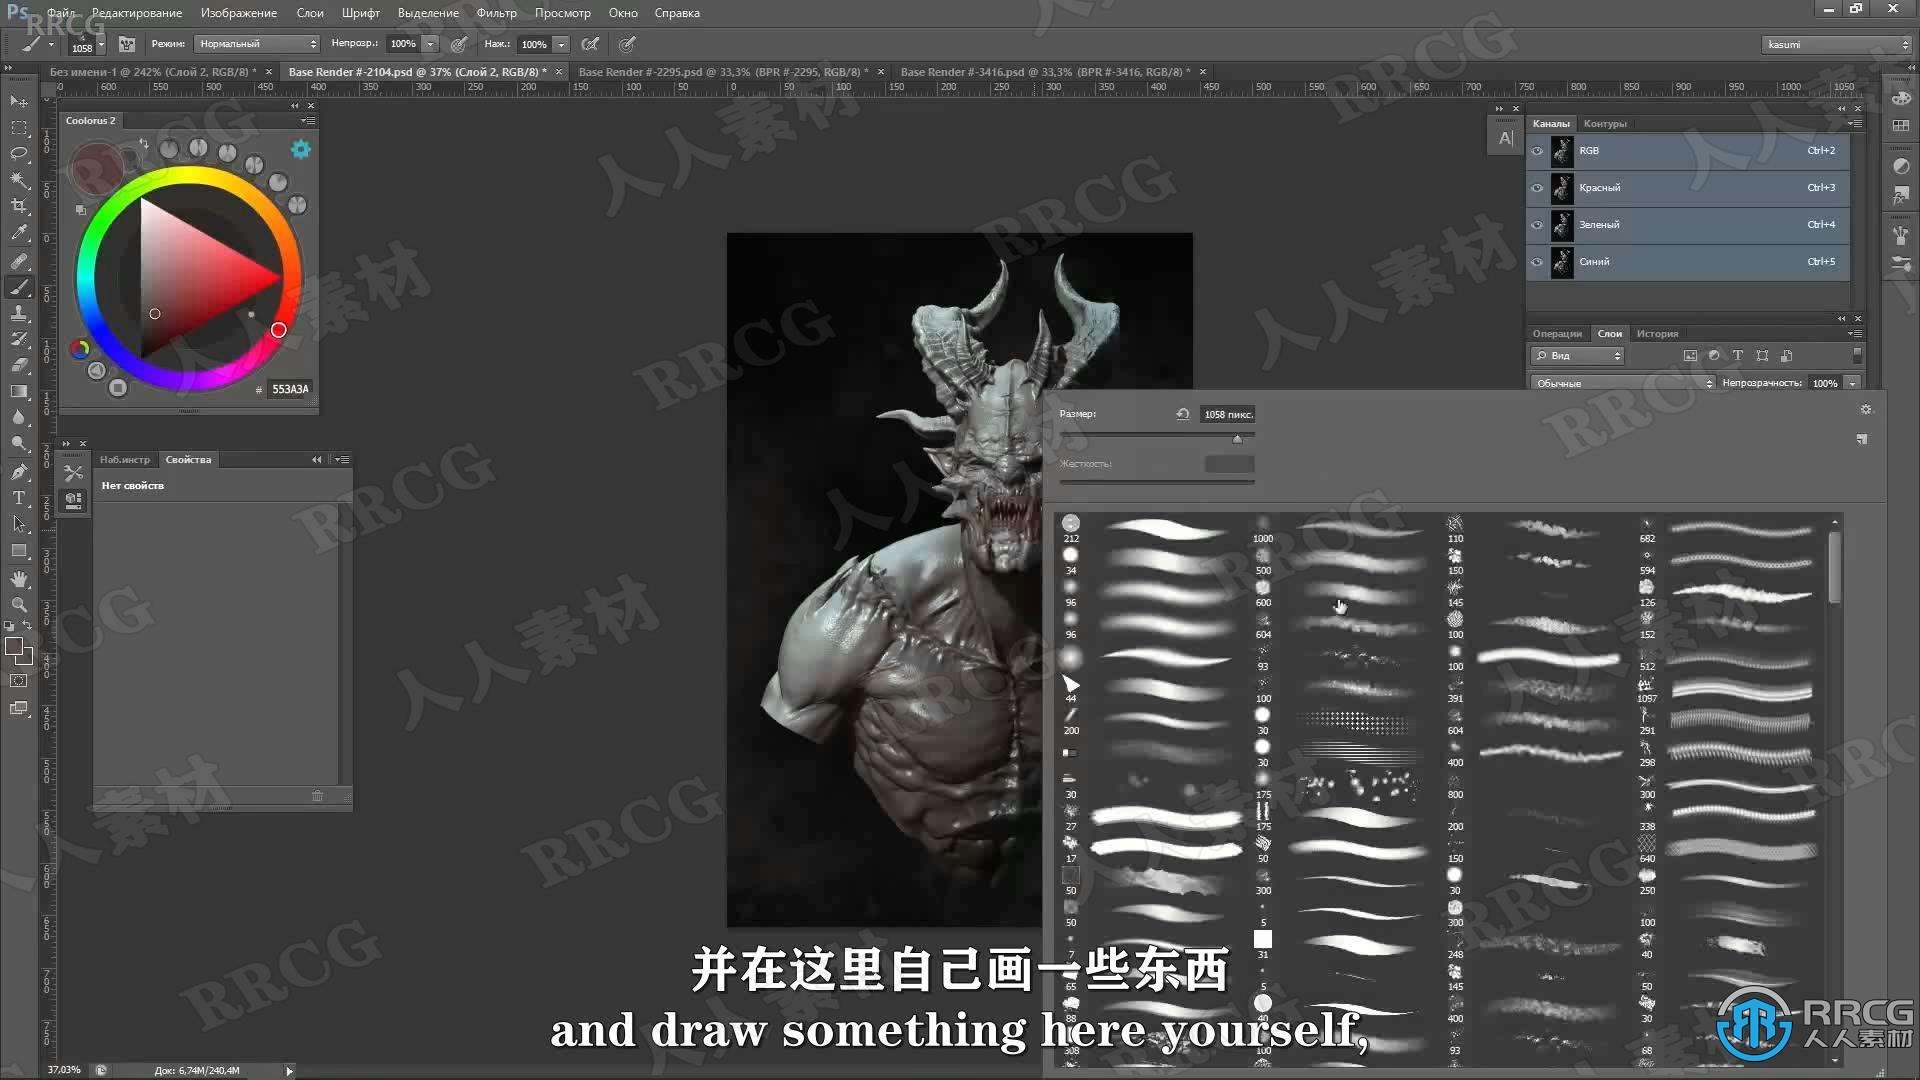Screen dimensions: 1920x1080
Task: Select the 1000 size brush preset
Action: [1263, 529]
